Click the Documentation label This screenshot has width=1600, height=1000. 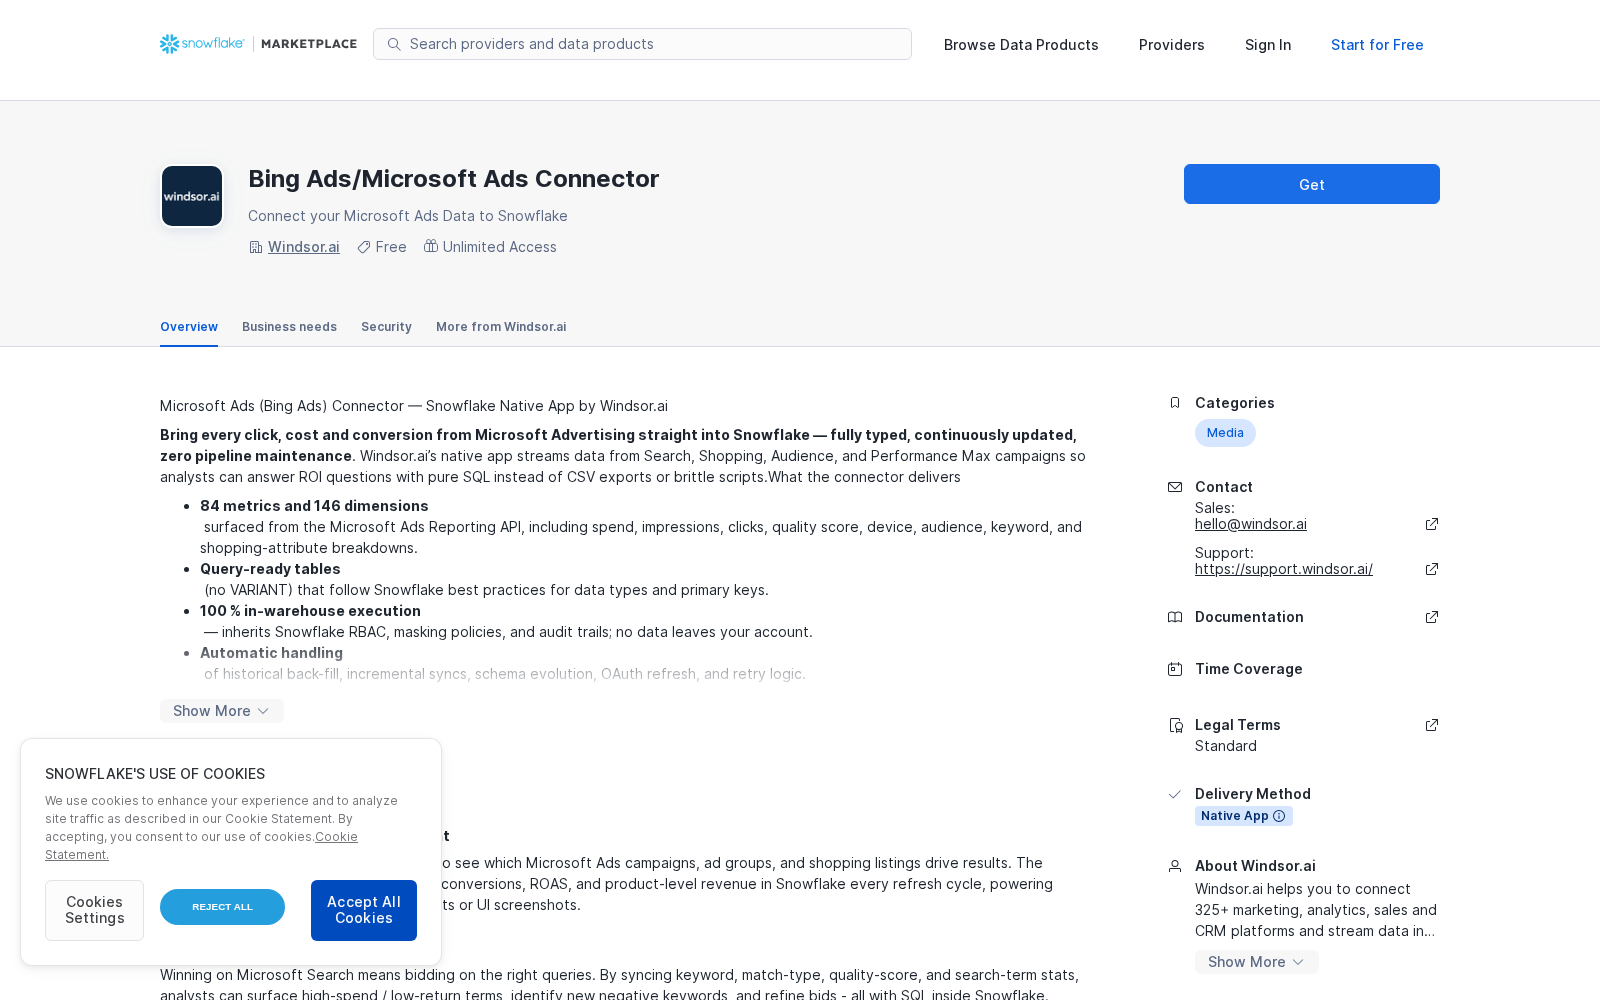[1249, 617]
